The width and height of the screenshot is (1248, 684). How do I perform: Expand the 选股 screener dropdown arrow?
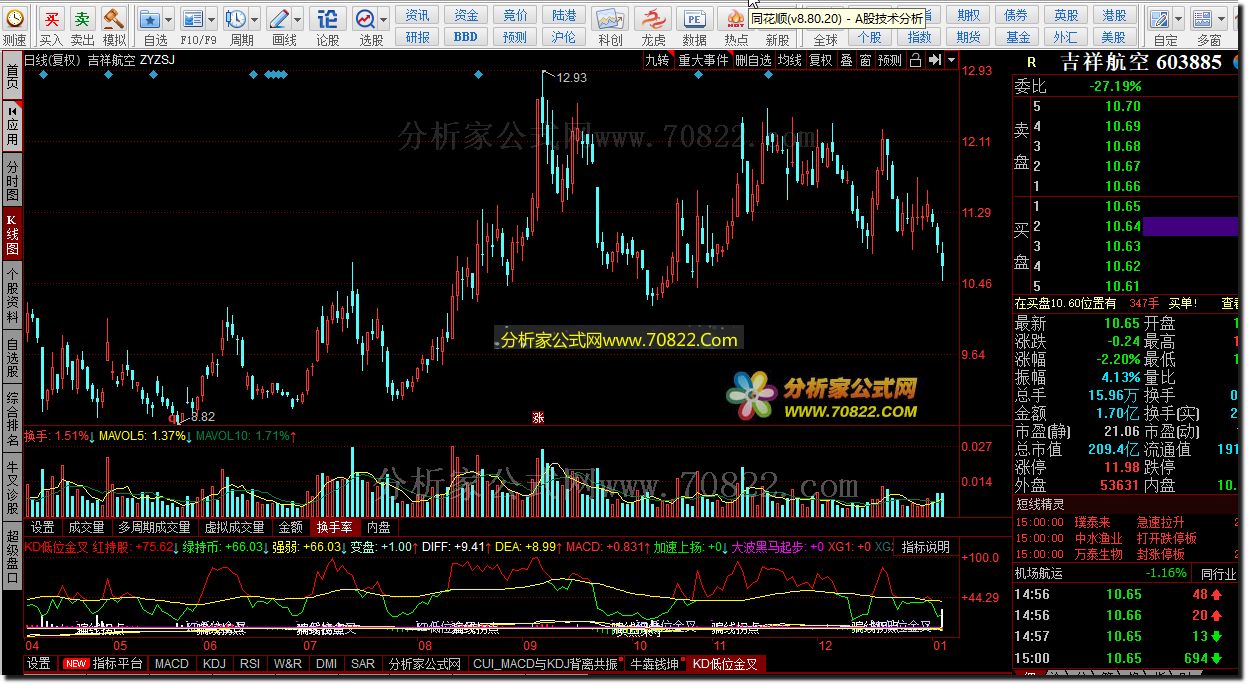(x=383, y=18)
